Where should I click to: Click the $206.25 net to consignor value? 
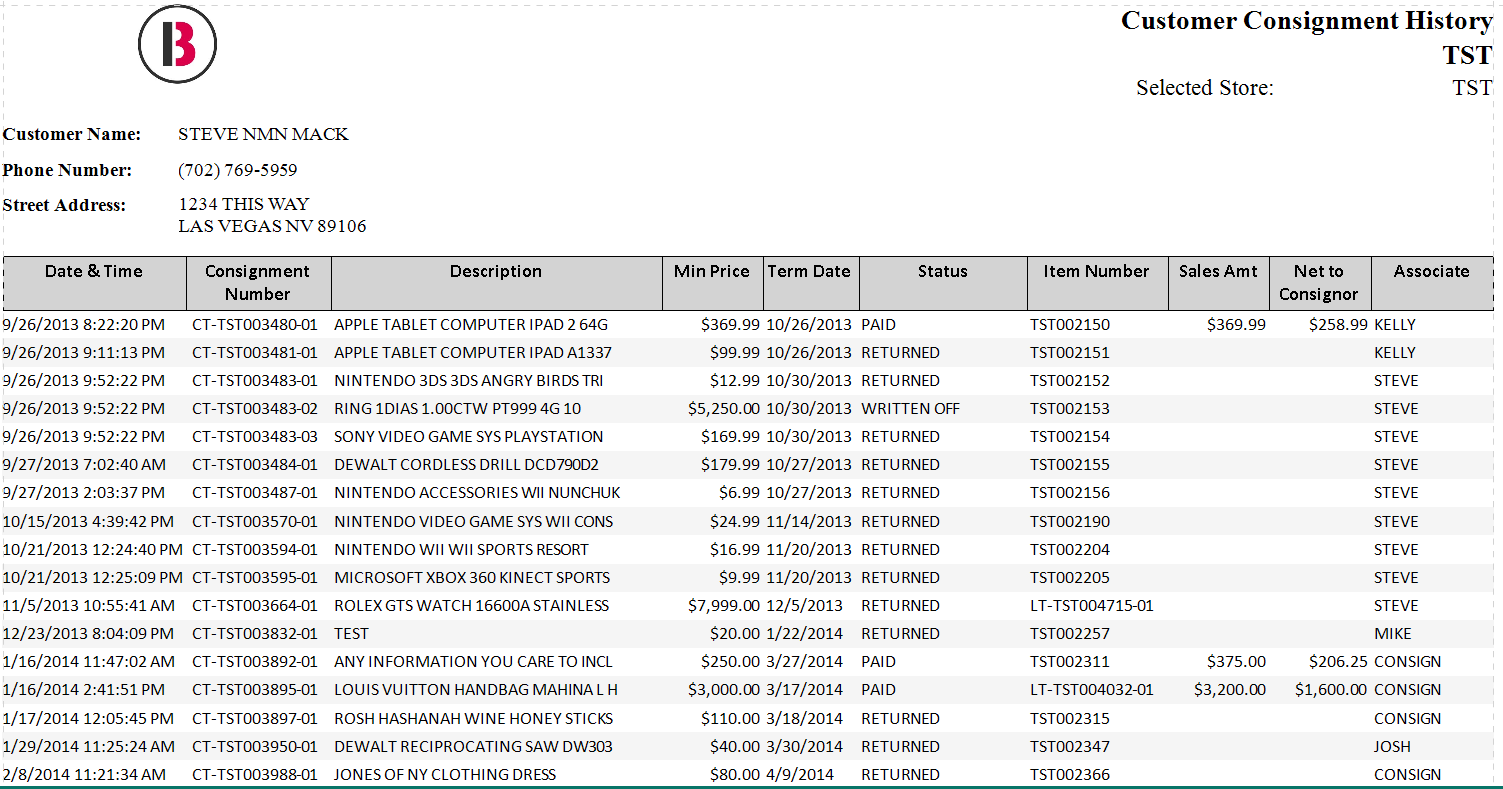point(1339,662)
